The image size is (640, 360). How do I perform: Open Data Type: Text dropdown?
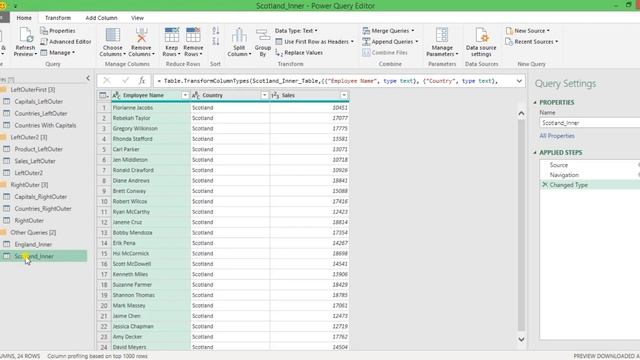coord(296,31)
